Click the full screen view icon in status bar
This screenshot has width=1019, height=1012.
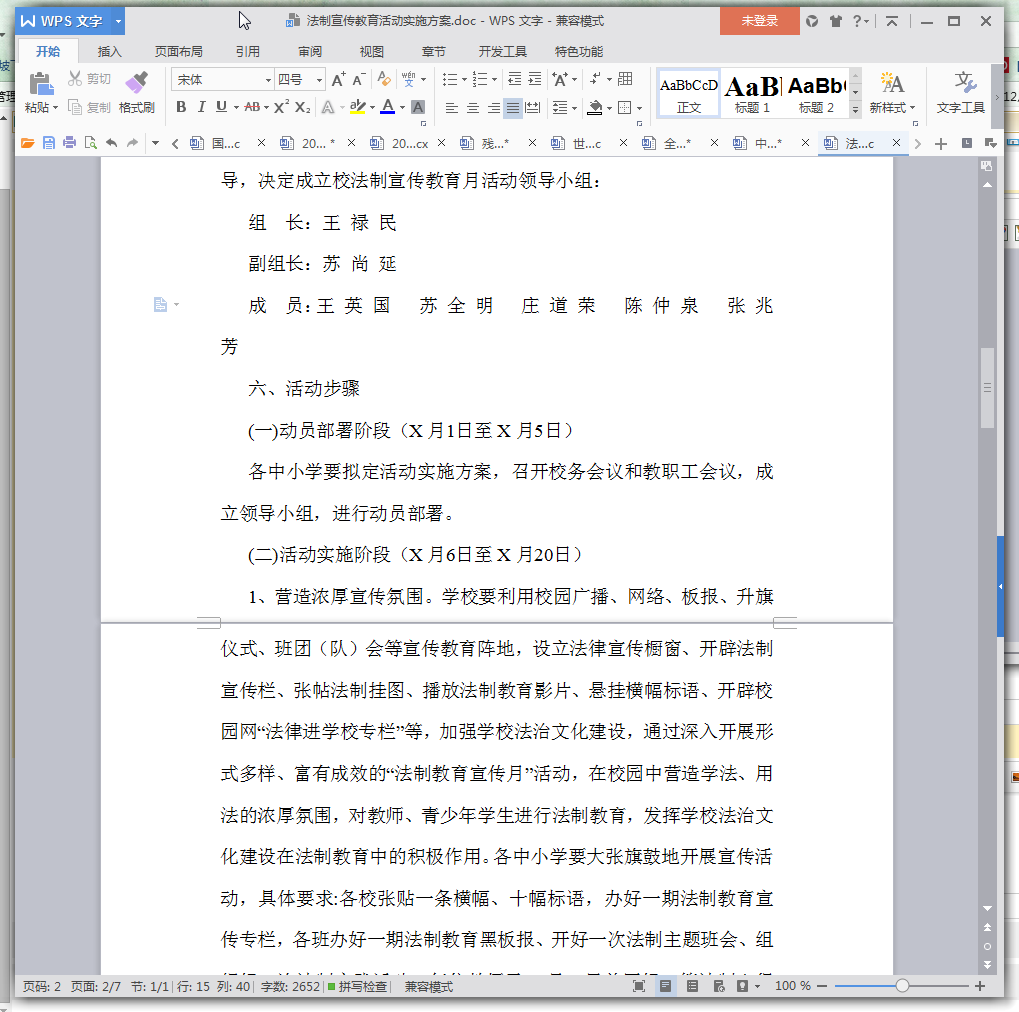tap(639, 986)
